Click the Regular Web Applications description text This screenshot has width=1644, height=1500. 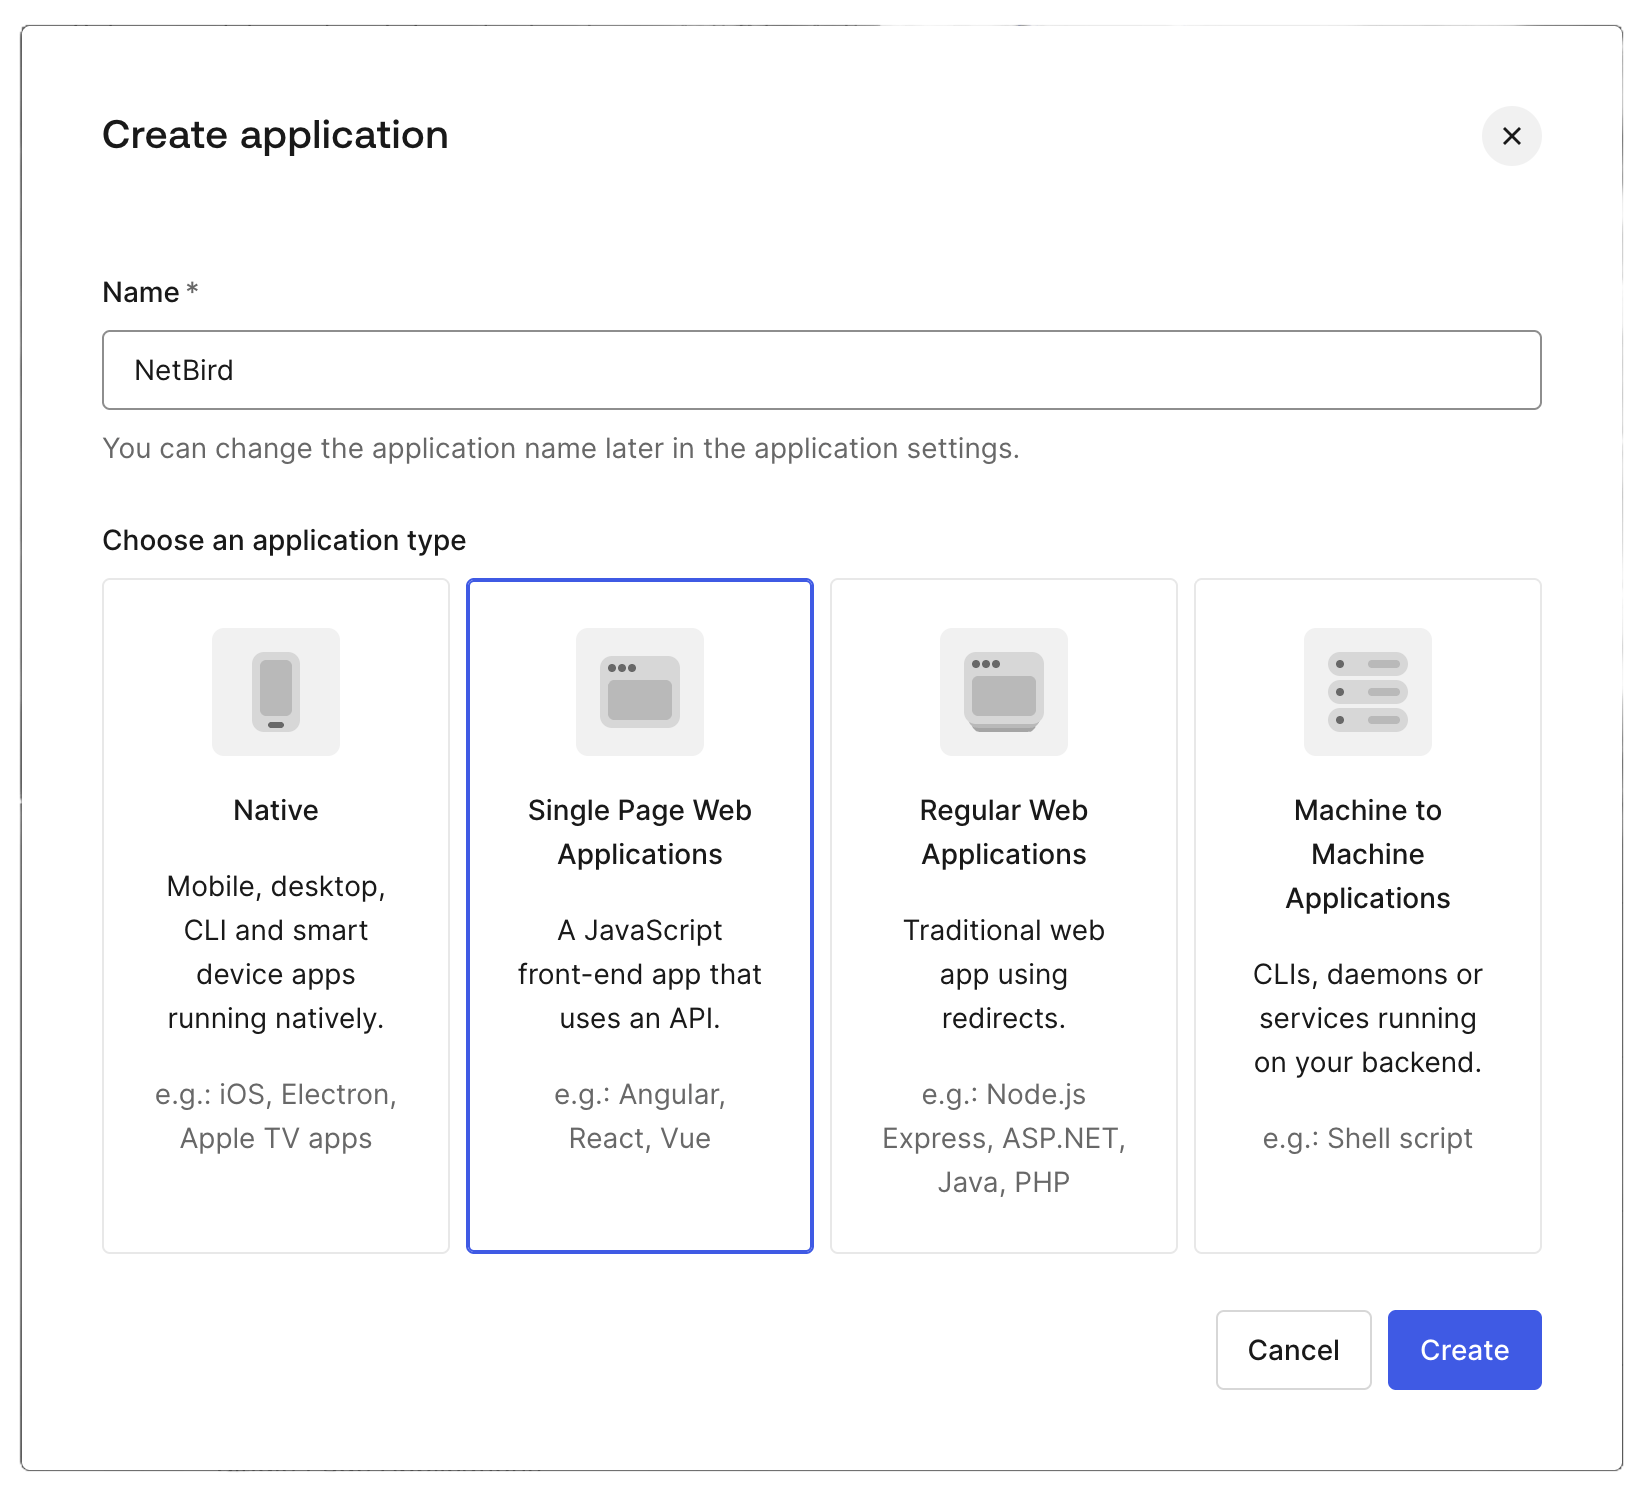(x=1003, y=974)
